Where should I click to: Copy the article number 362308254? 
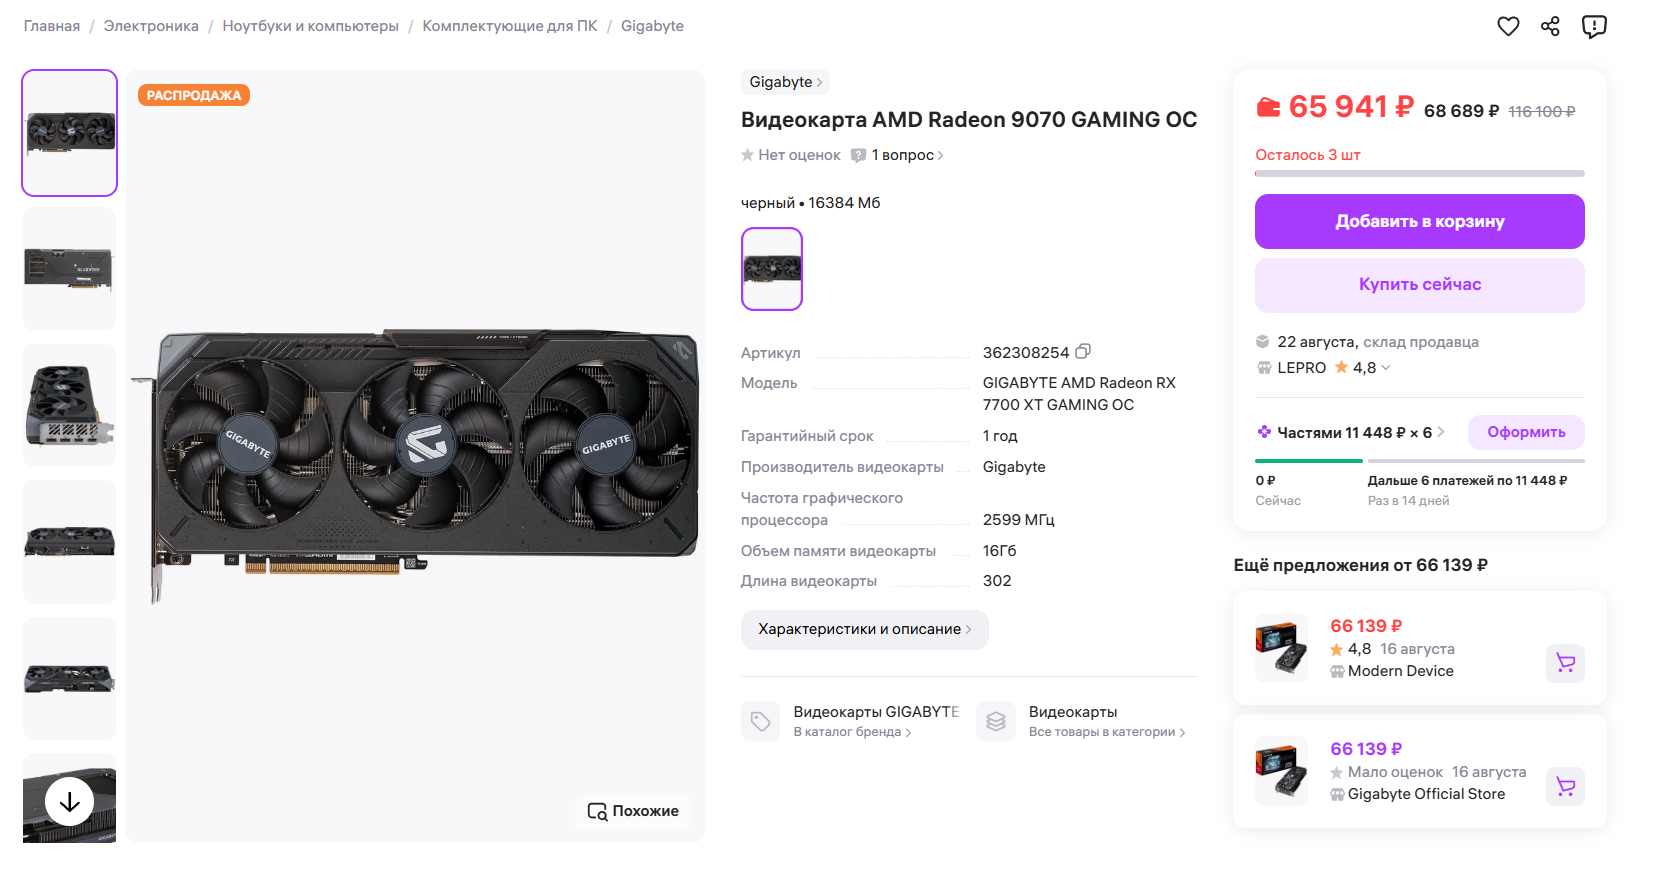(1083, 352)
